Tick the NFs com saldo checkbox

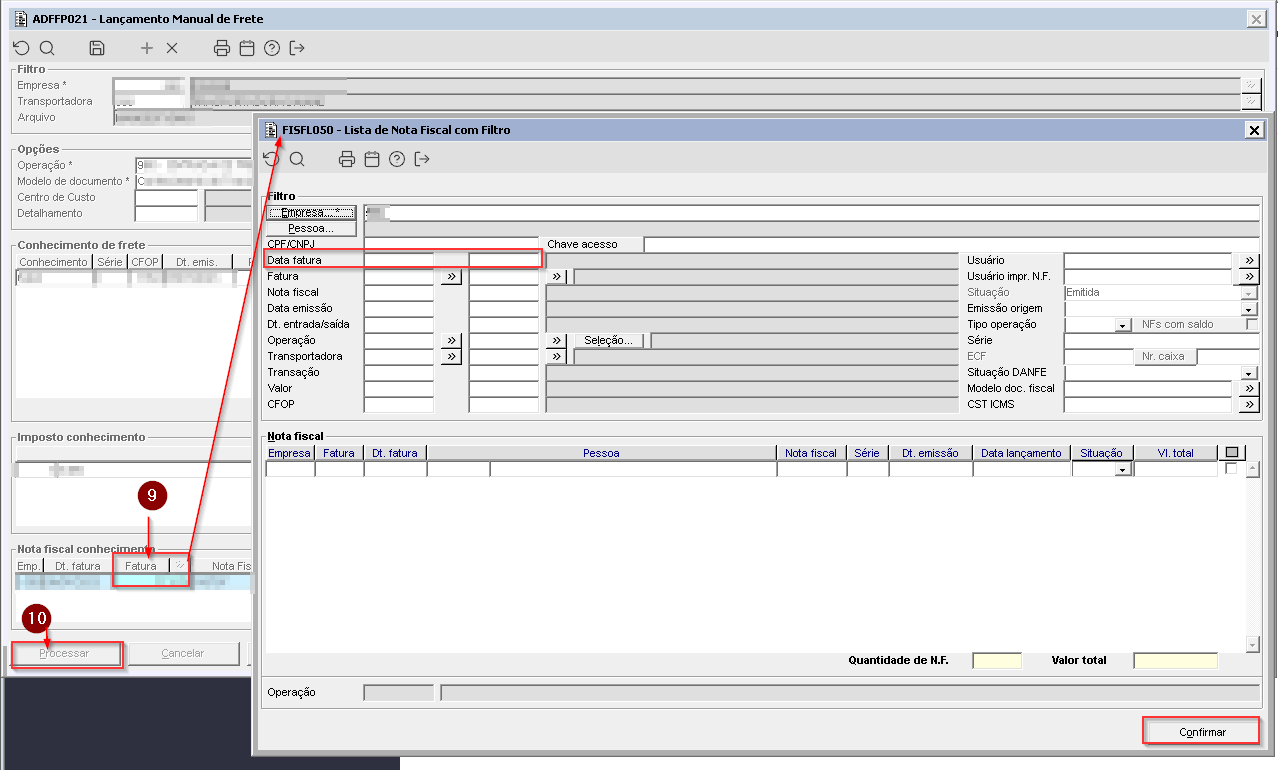pos(1252,324)
